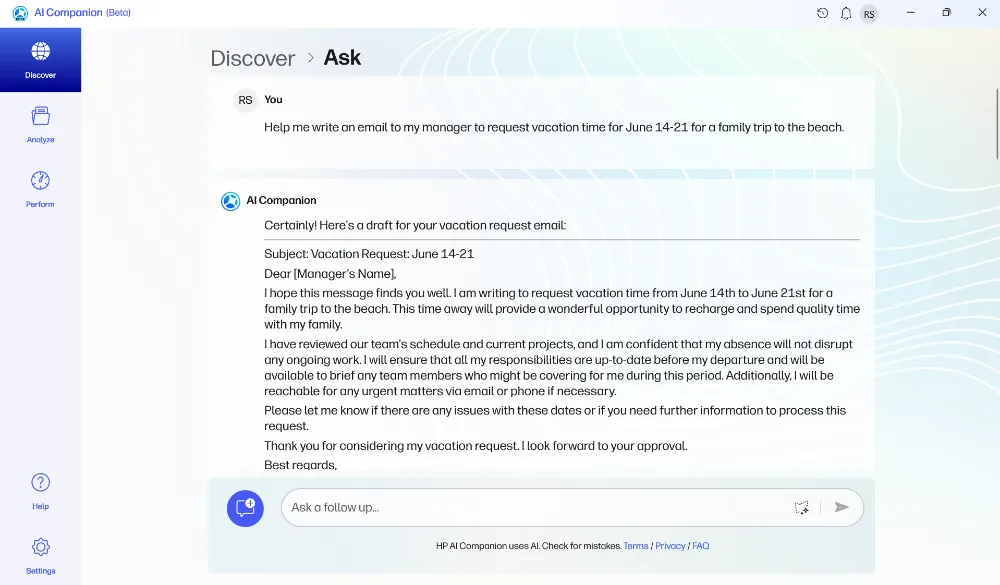Focus the Ask a follow up field
The height and width of the screenshot is (585, 1000).
click(536, 507)
